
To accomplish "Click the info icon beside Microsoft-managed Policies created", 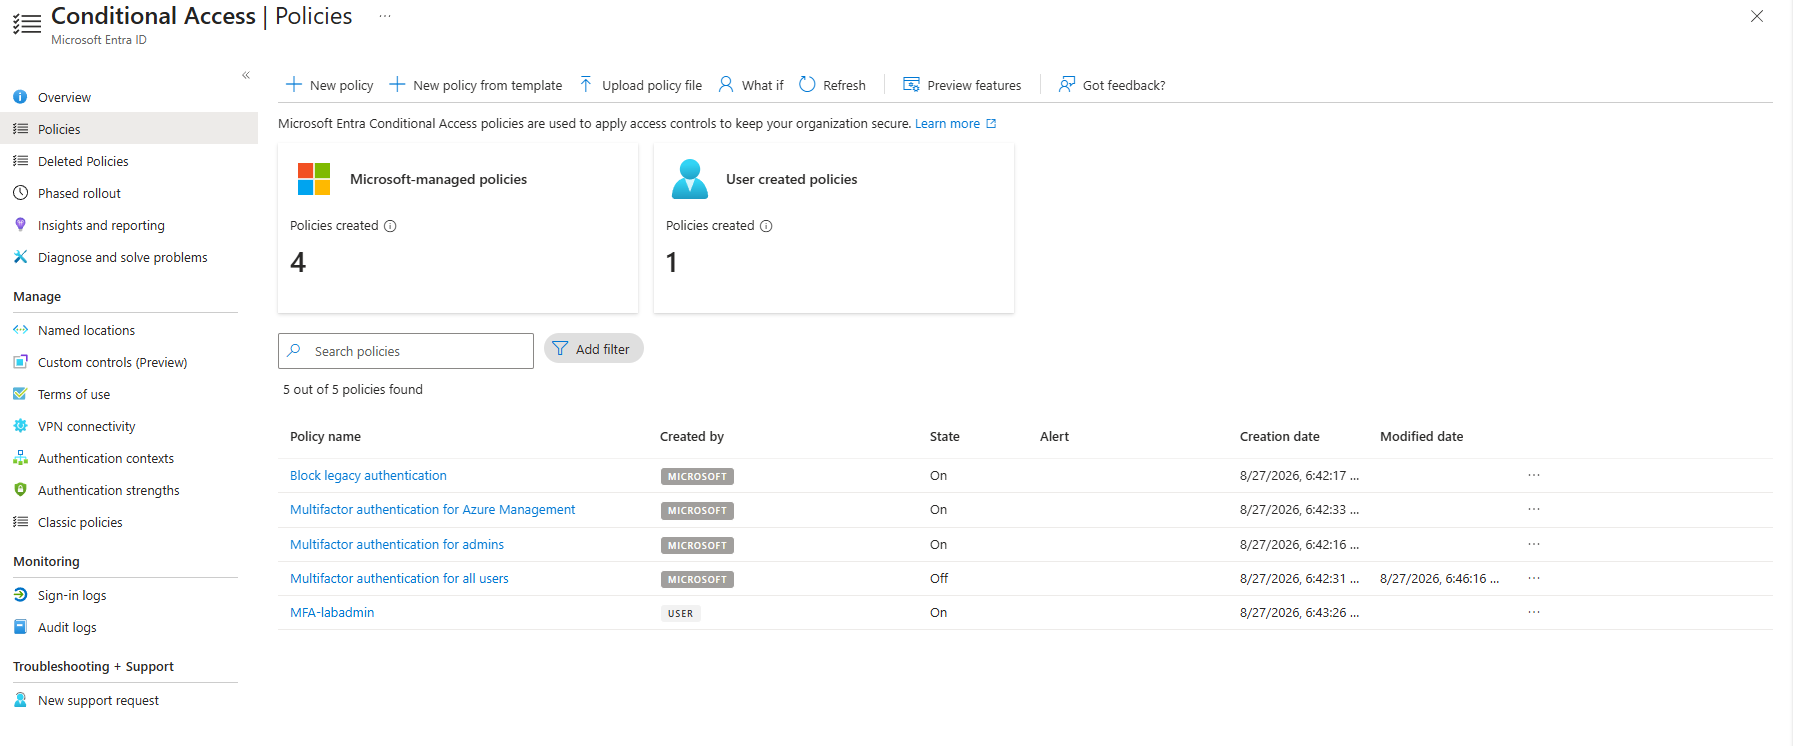I will [390, 226].
